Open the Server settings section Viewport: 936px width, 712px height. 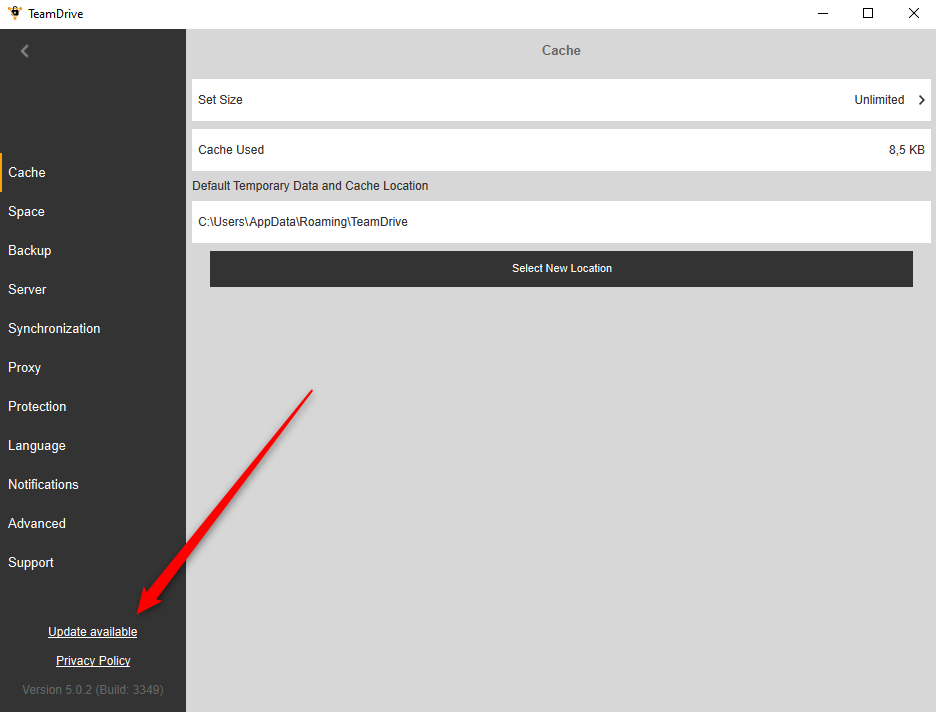point(93,289)
